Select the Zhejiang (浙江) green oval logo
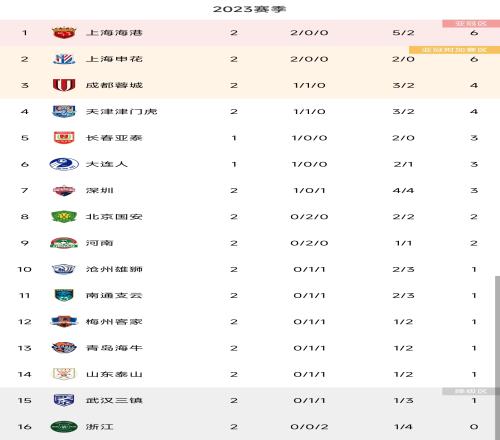The height and width of the screenshot is (440, 500). [64, 427]
